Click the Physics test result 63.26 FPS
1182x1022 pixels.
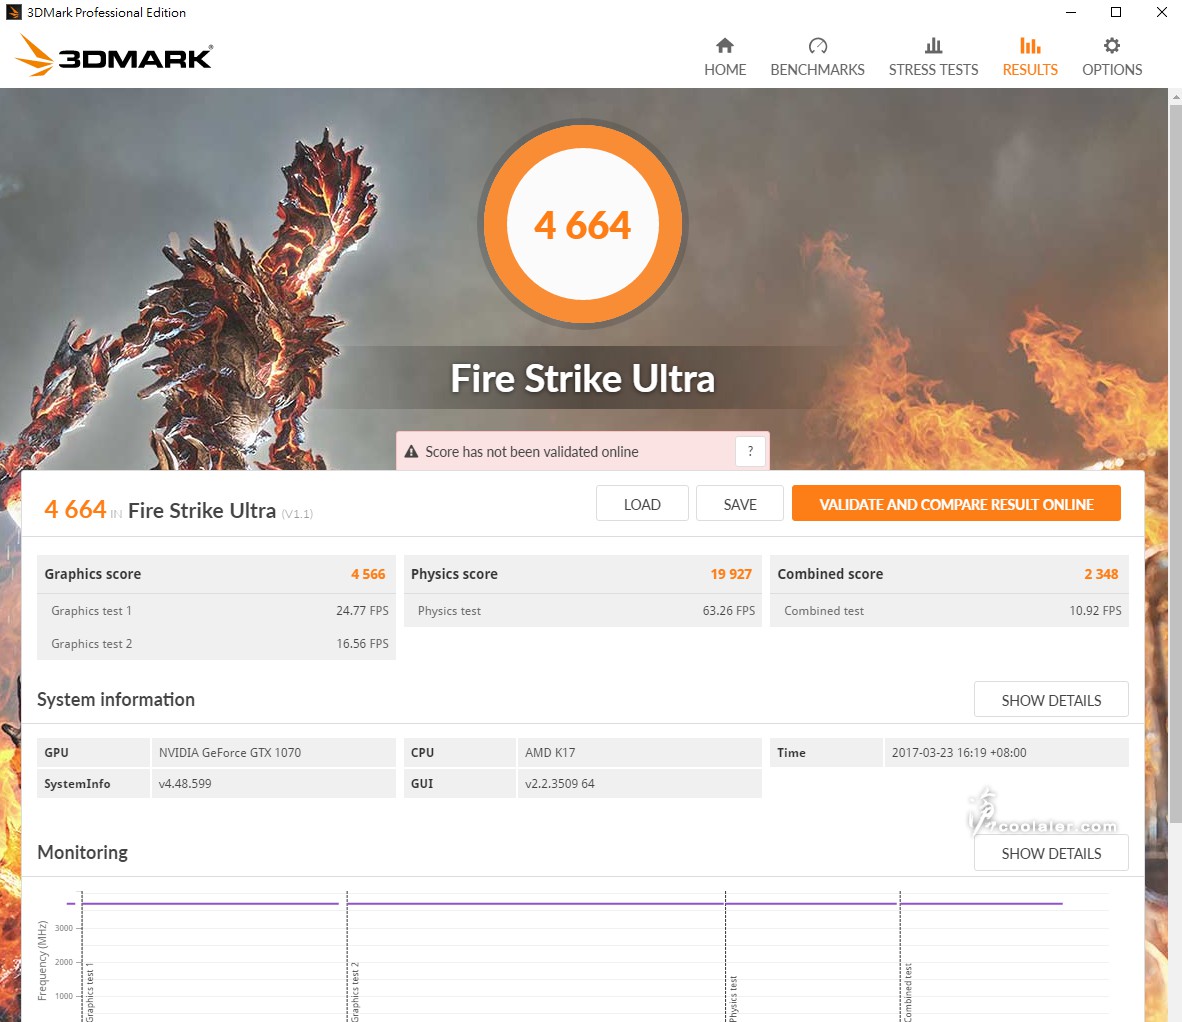click(x=728, y=610)
